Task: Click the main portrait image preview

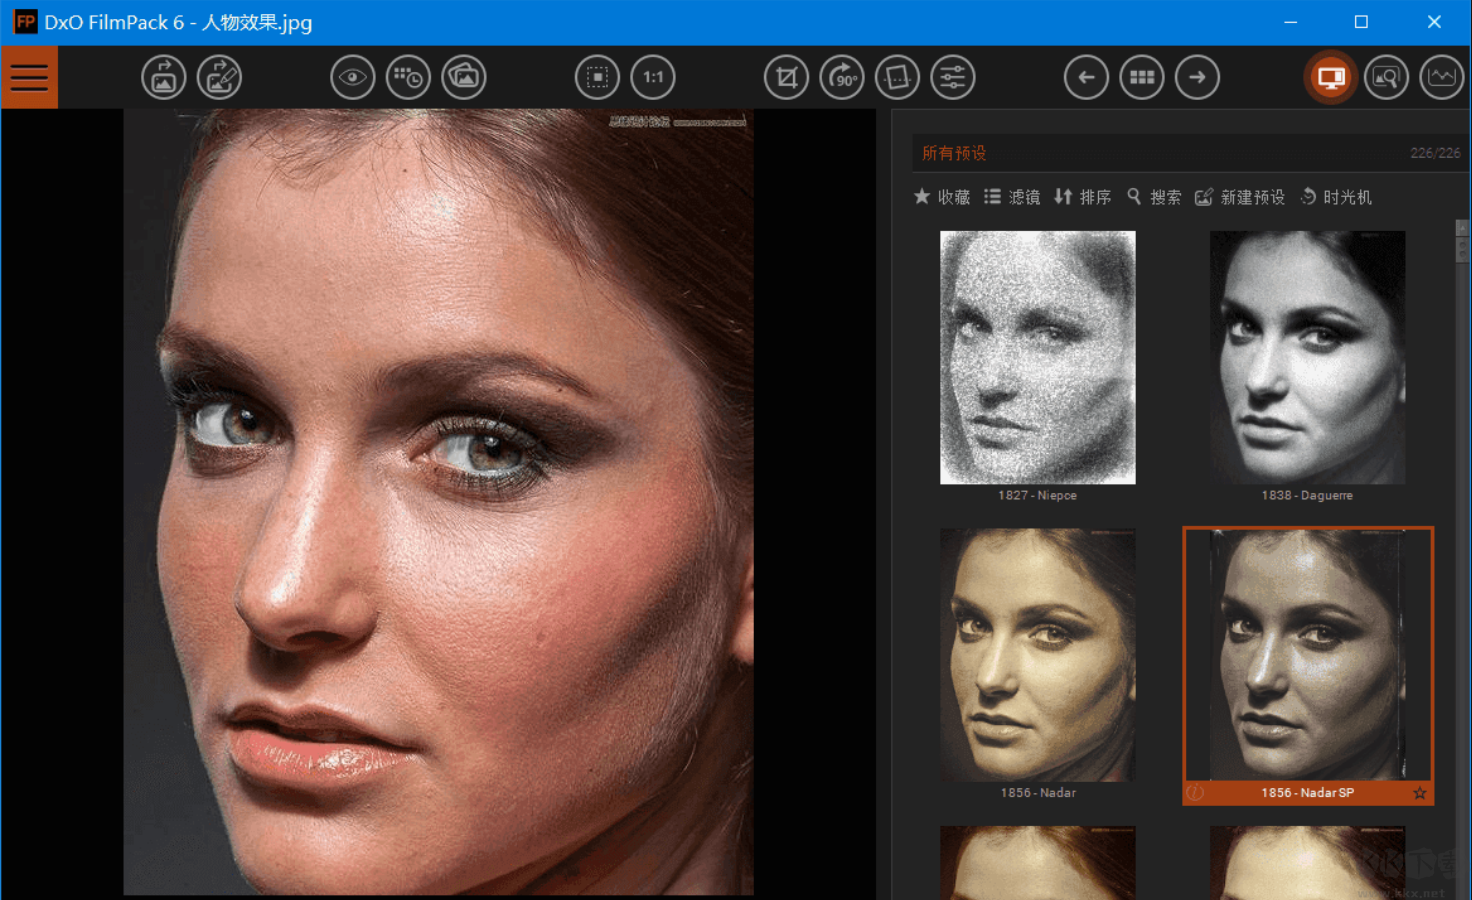Action: (438, 502)
